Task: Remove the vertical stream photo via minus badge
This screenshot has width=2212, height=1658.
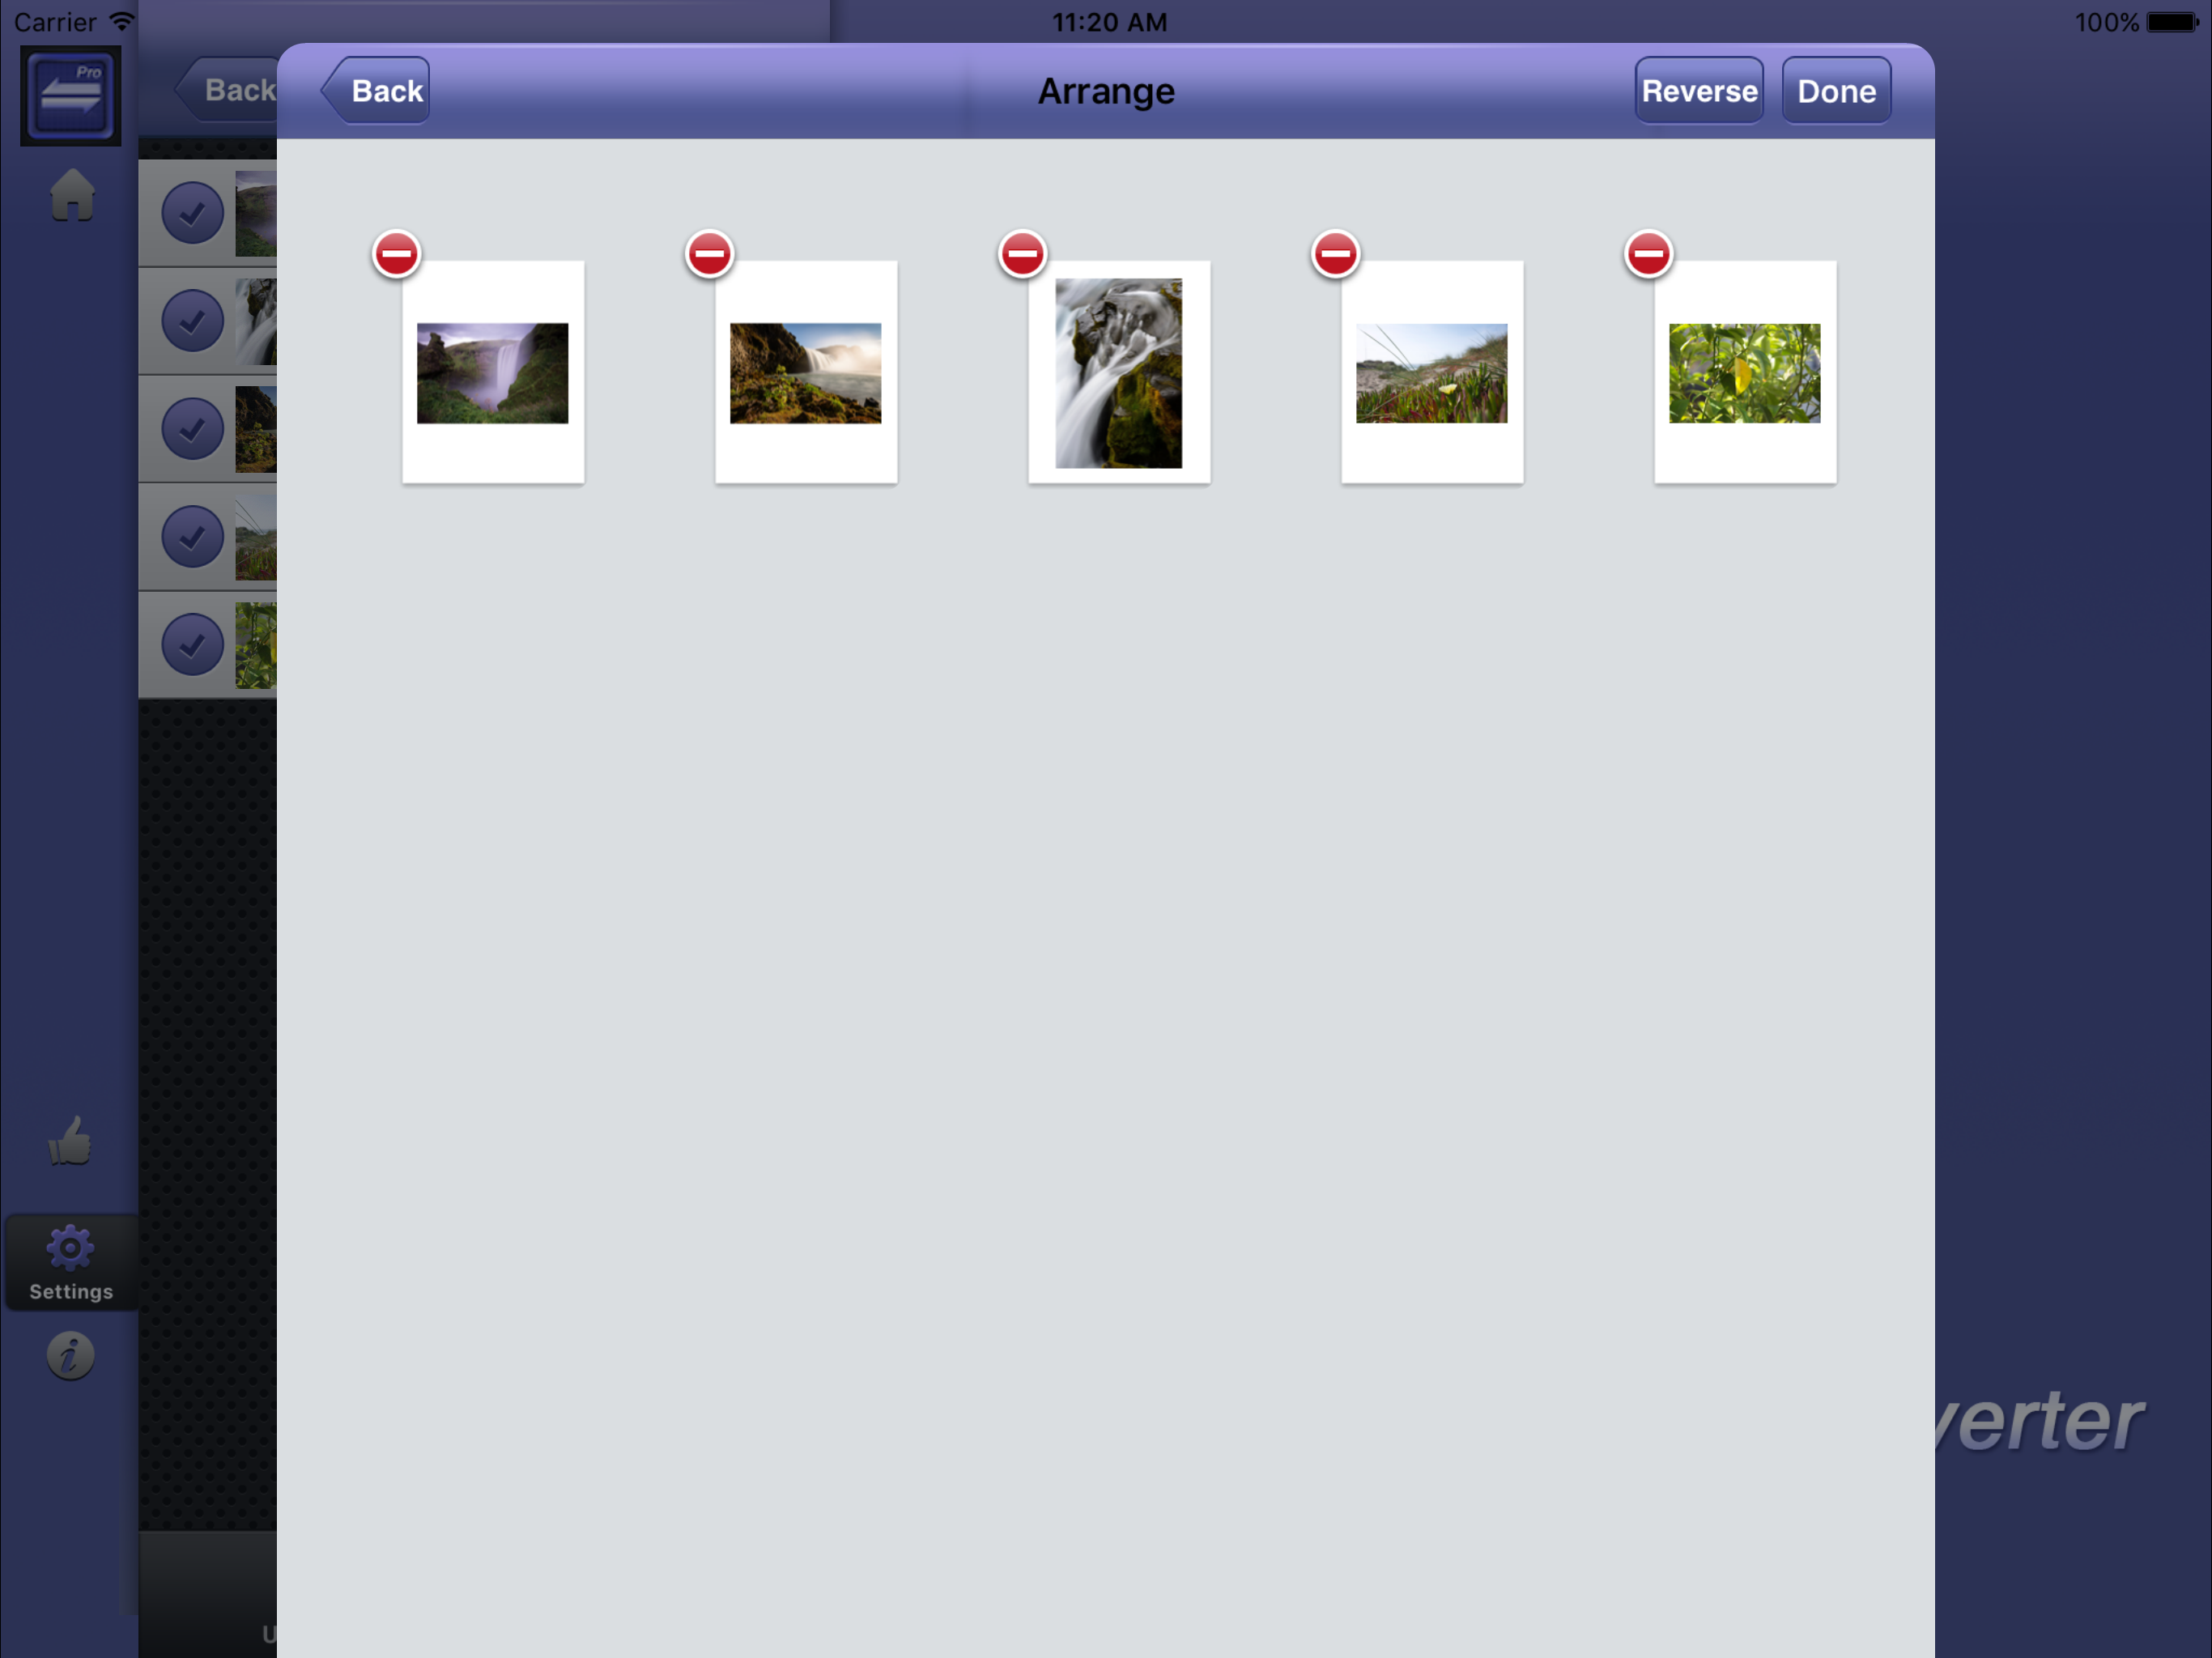Action: click(x=1024, y=255)
